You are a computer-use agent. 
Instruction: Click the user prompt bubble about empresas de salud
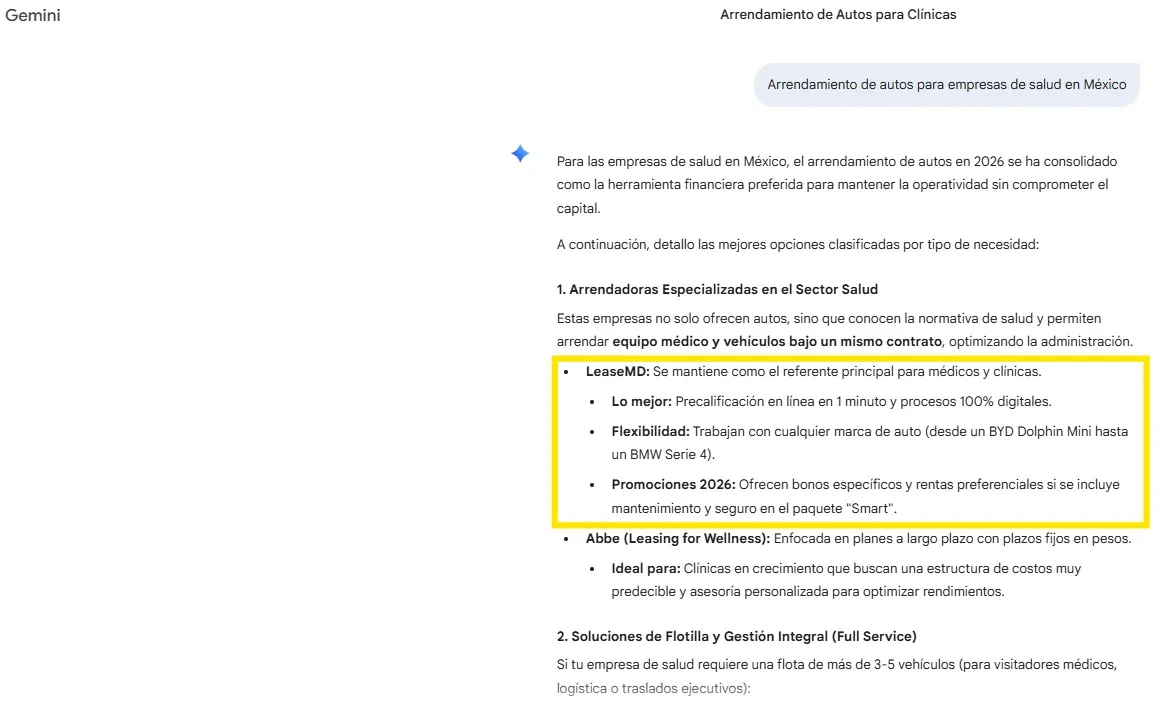coord(946,84)
